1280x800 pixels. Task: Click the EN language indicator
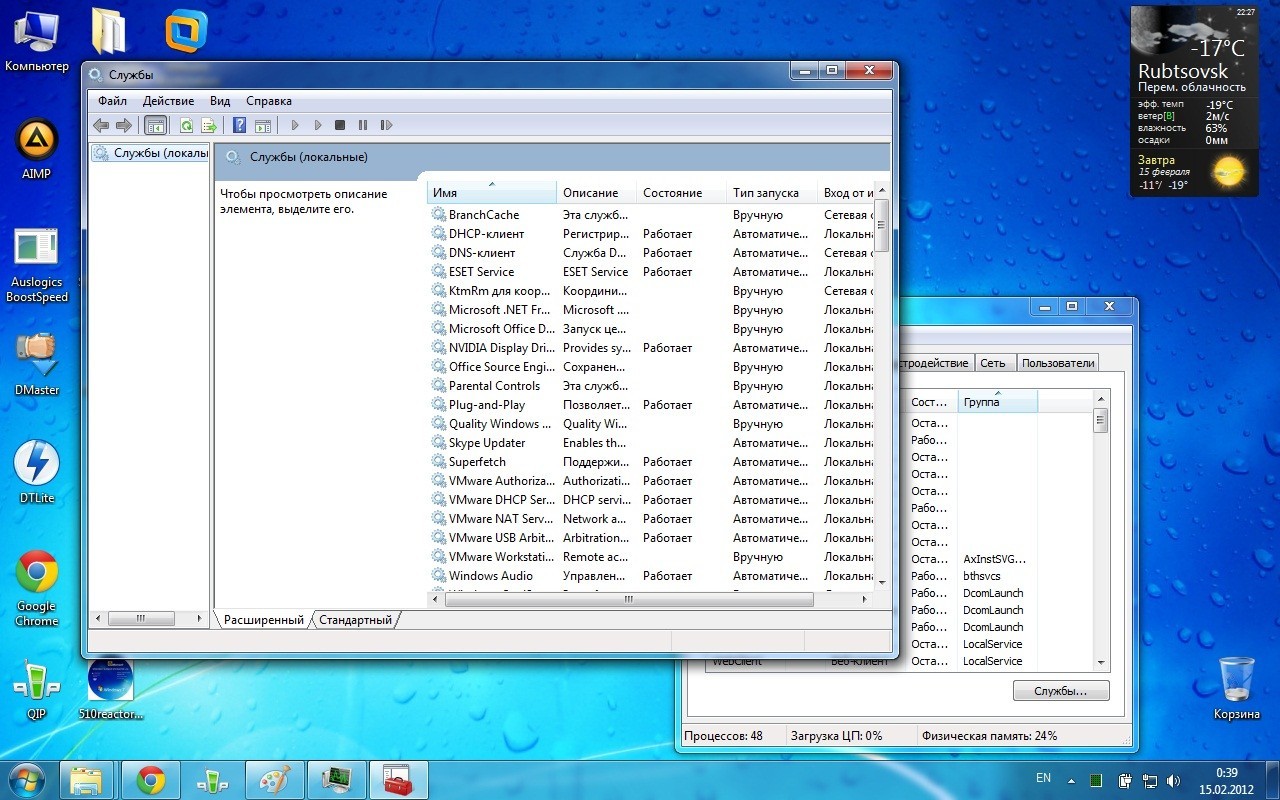(1043, 778)
